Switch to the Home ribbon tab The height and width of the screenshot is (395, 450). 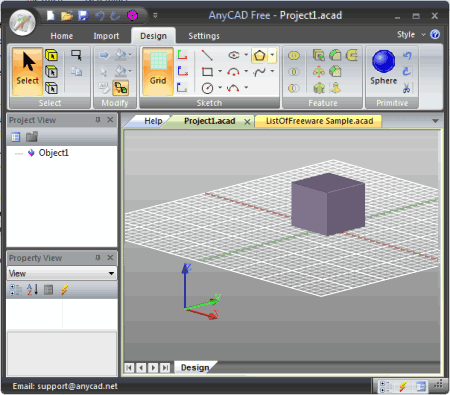[62, 36]
